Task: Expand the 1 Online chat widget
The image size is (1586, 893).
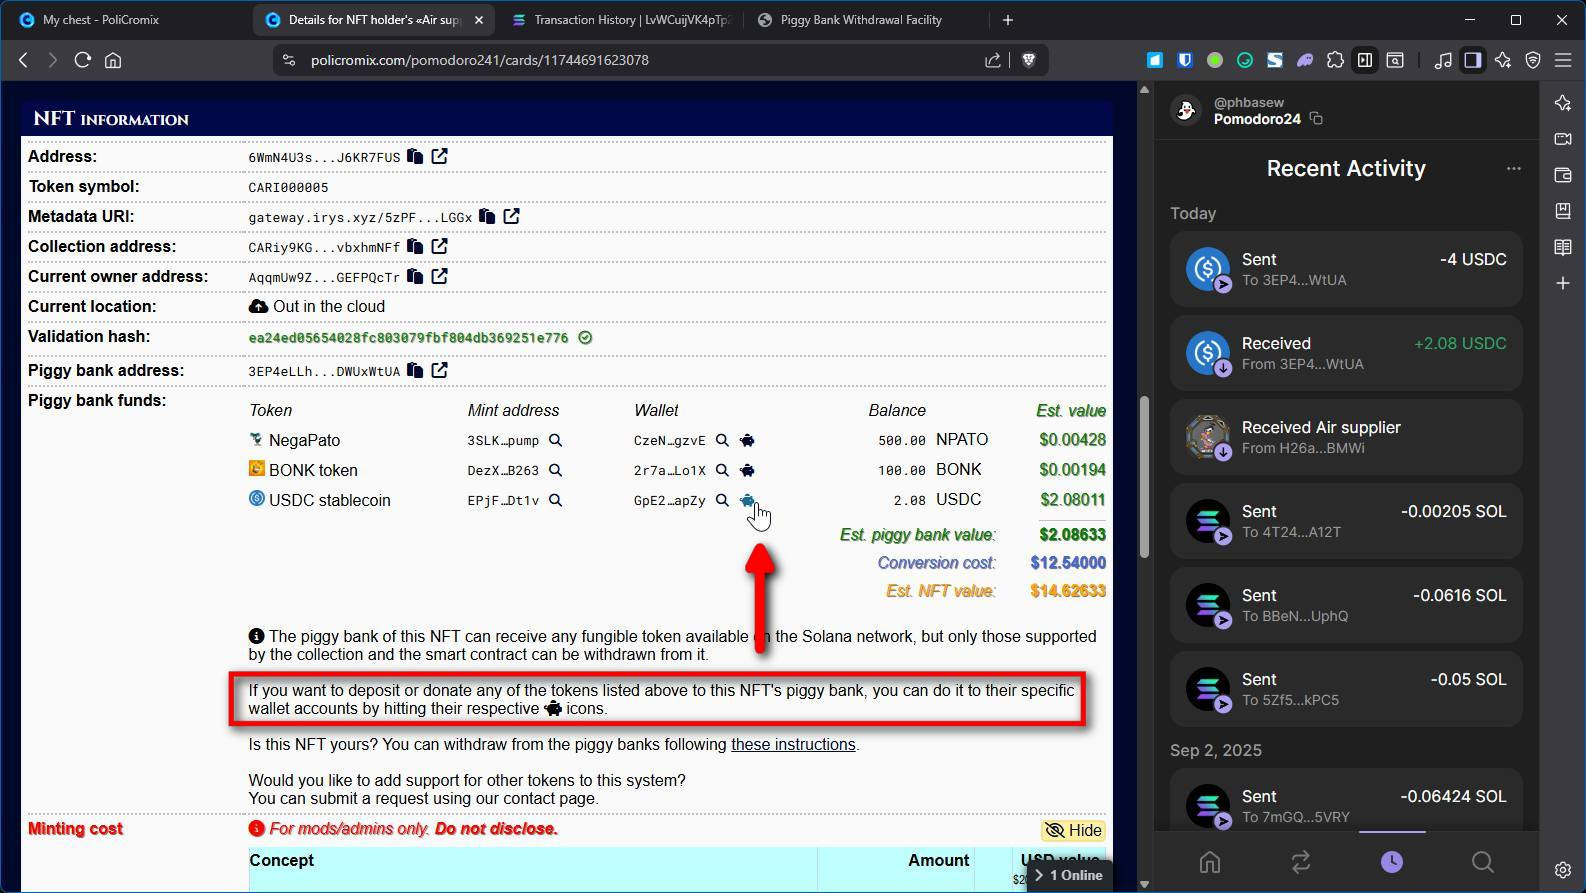Action: coord(1069,876)
